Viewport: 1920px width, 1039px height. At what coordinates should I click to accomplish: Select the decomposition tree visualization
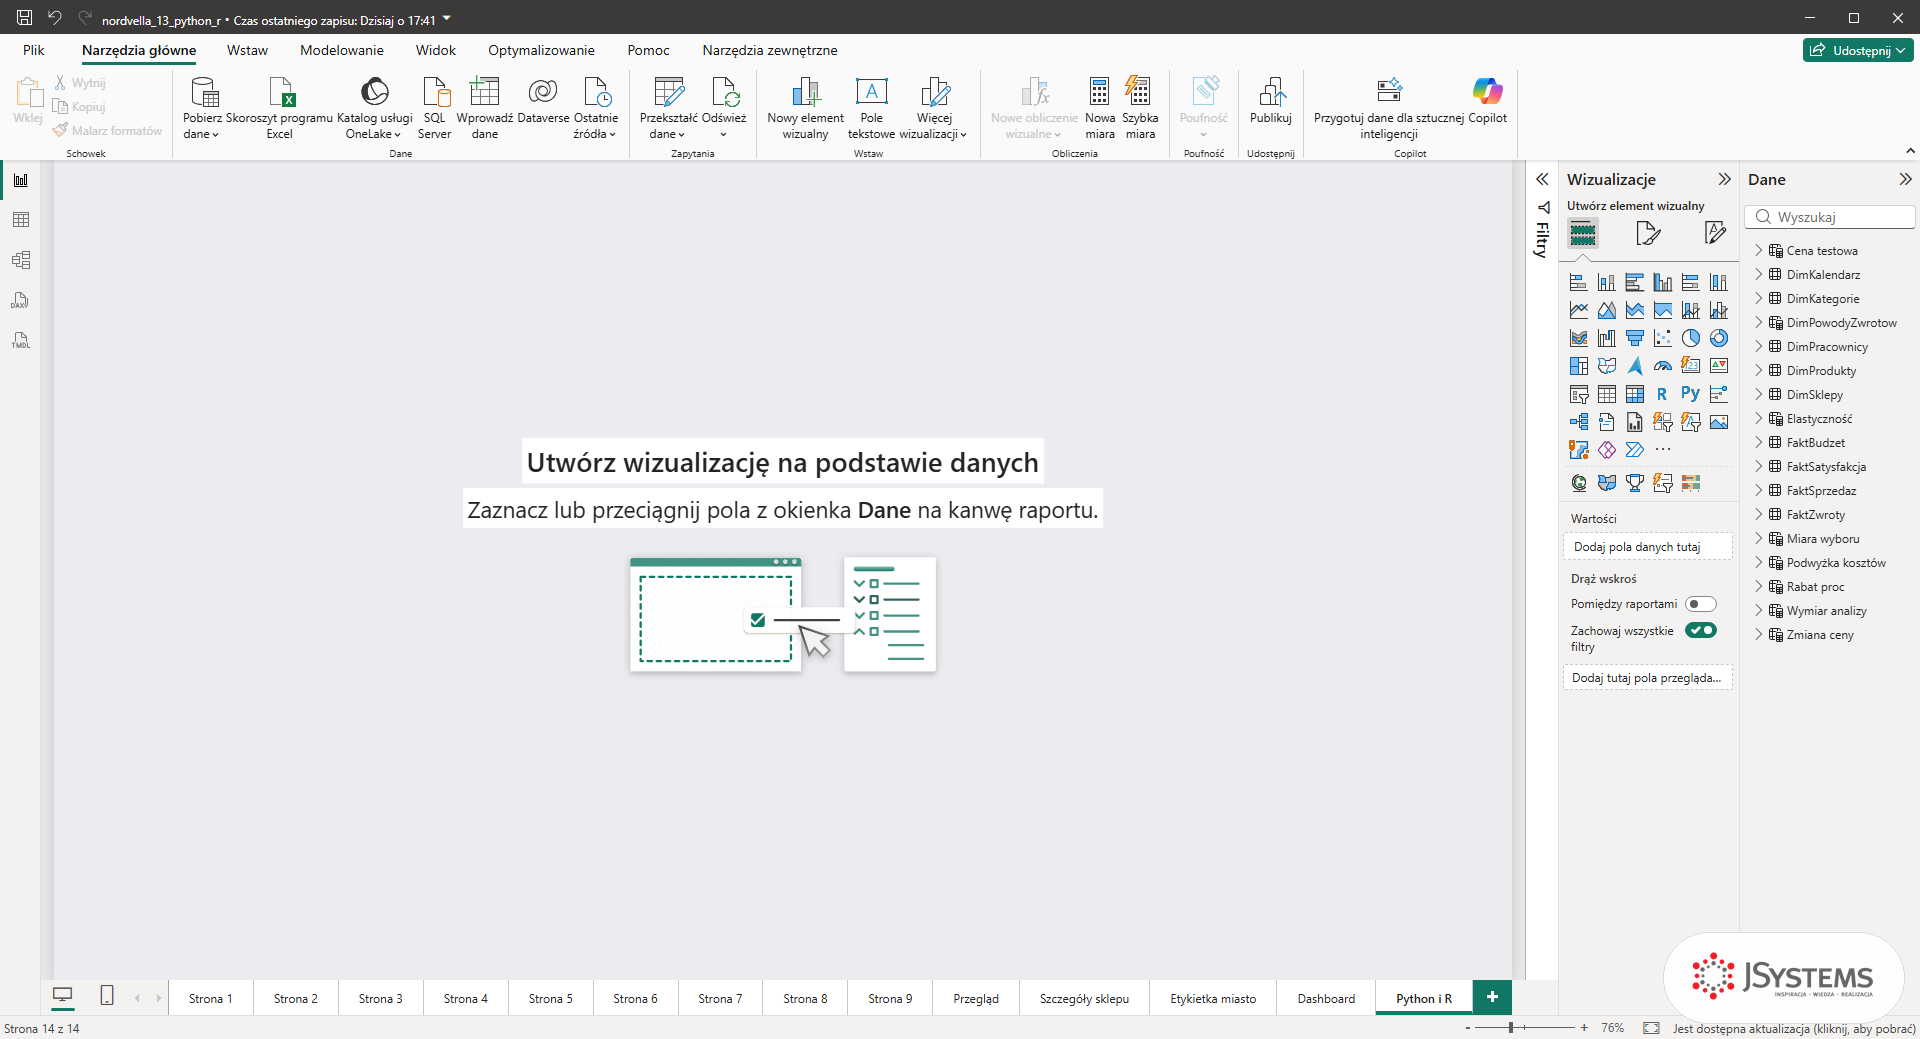[x=1578, y=422]
